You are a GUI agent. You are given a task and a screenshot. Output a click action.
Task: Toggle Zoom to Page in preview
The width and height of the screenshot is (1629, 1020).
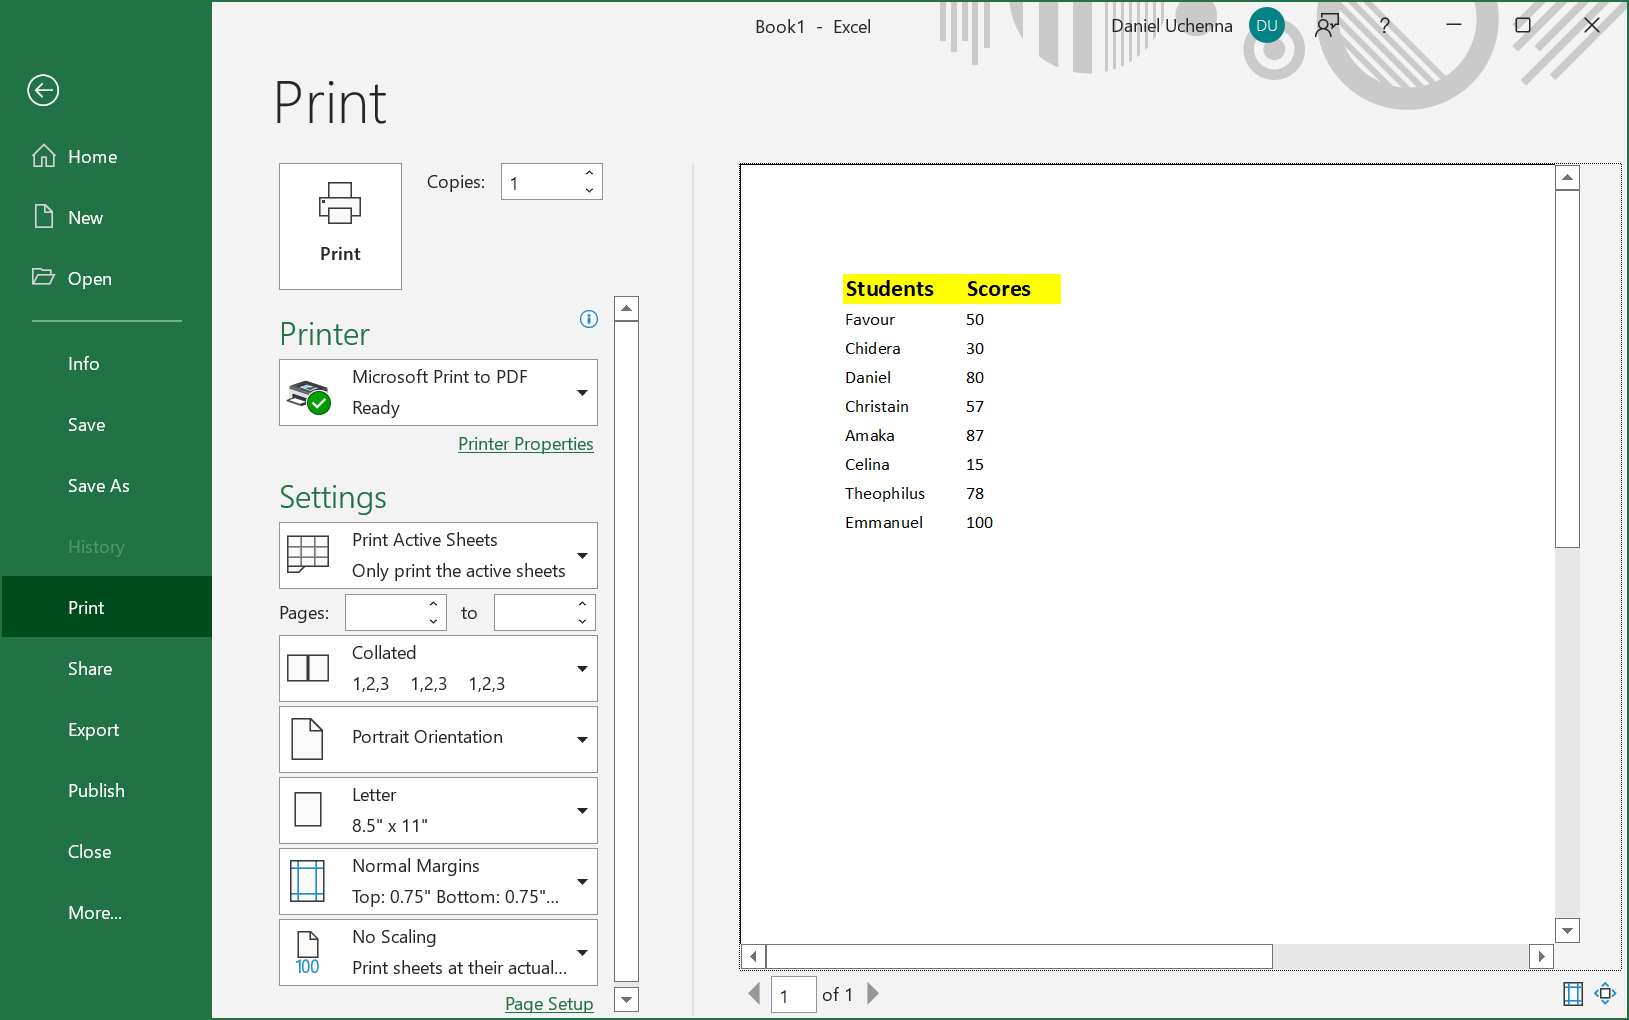tap(1605, 993)
